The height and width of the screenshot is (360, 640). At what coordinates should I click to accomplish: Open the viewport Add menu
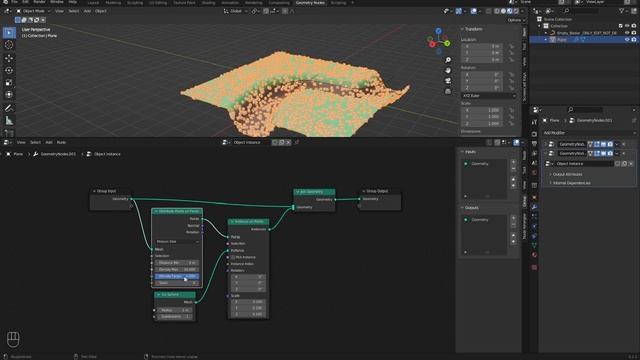pos(87,11)
